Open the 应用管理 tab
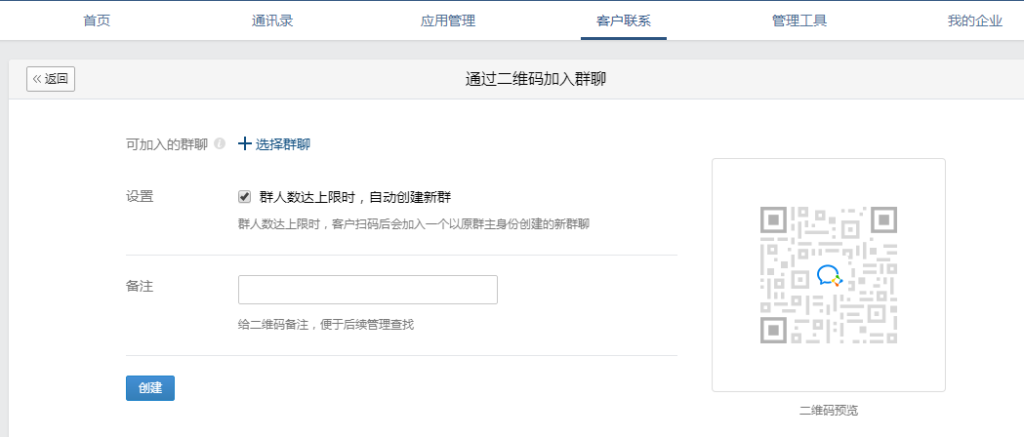Viewport: 1024px width, 437px height. (x=448, y=21)
